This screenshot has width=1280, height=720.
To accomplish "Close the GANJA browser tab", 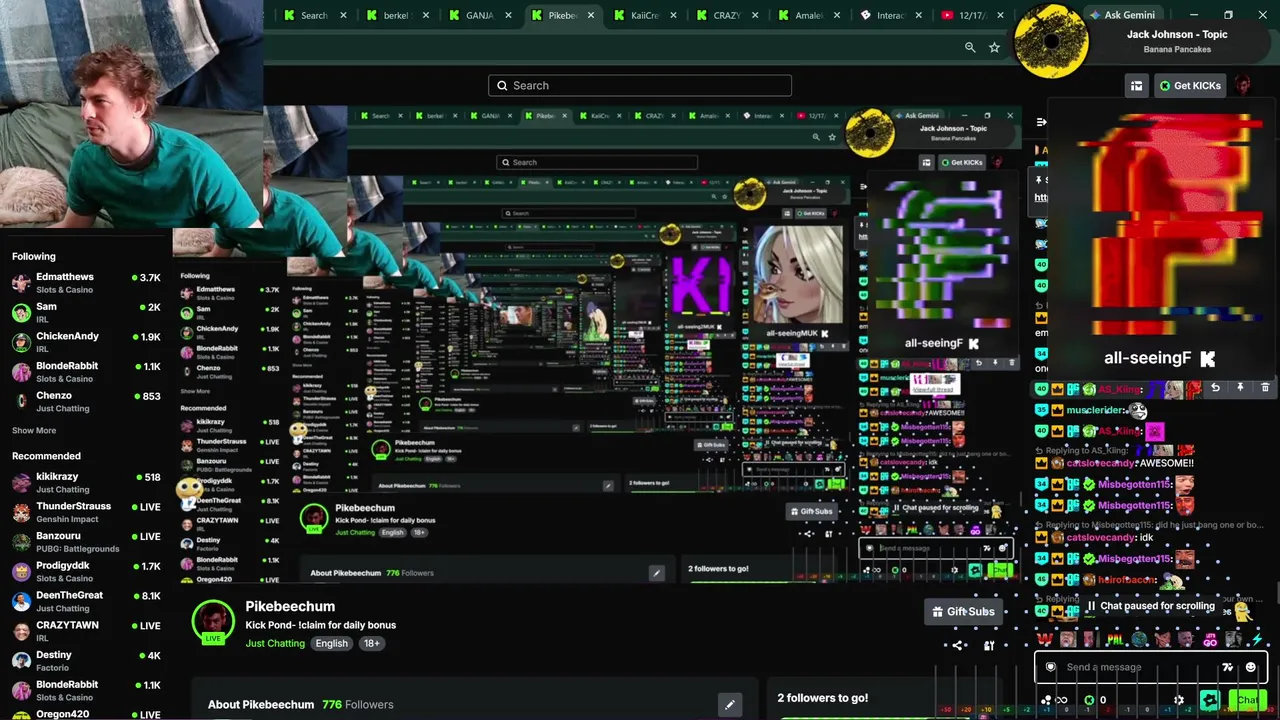I will point(508,15).
